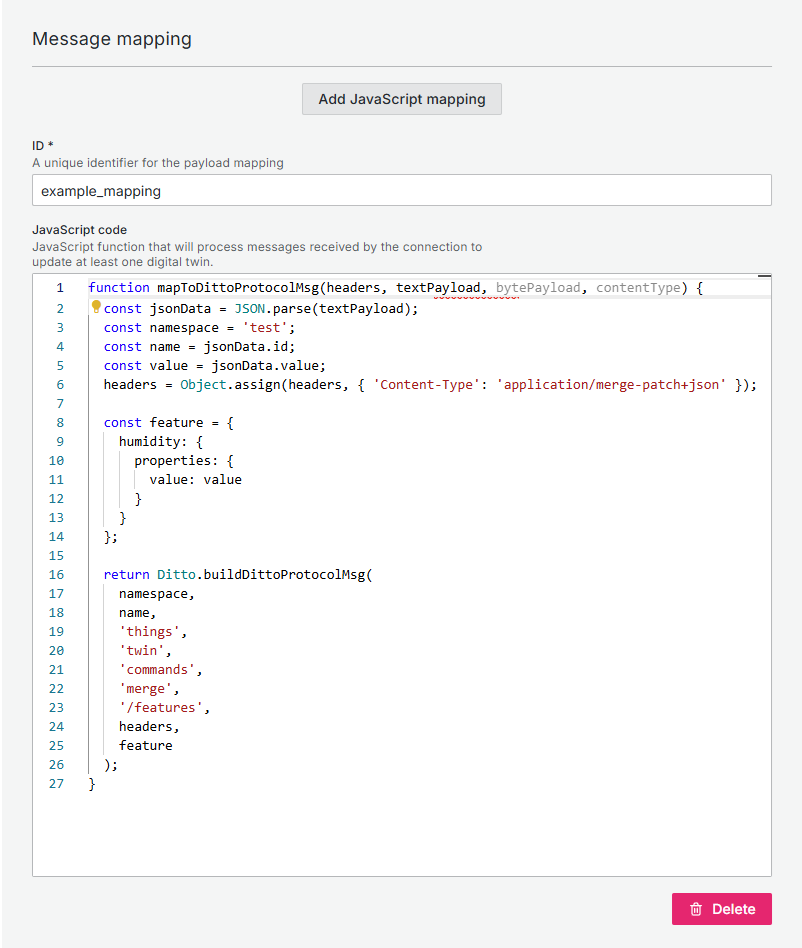Click the 'application/merge-patch+json' string
The height and width of the screenshot is (948, 802).
[x=611, y=385]
